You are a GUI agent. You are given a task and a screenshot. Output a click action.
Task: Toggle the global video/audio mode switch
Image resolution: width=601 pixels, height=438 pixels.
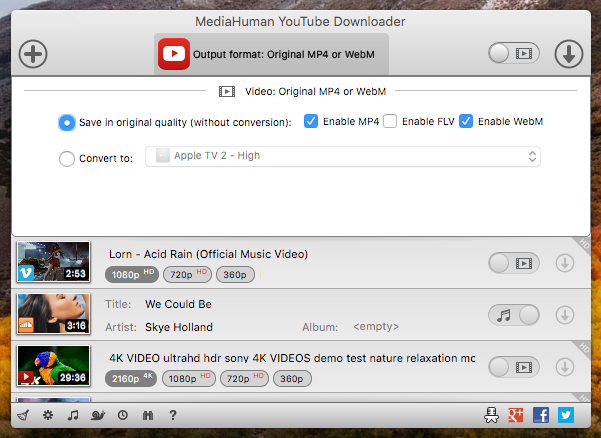pos(514,53)
